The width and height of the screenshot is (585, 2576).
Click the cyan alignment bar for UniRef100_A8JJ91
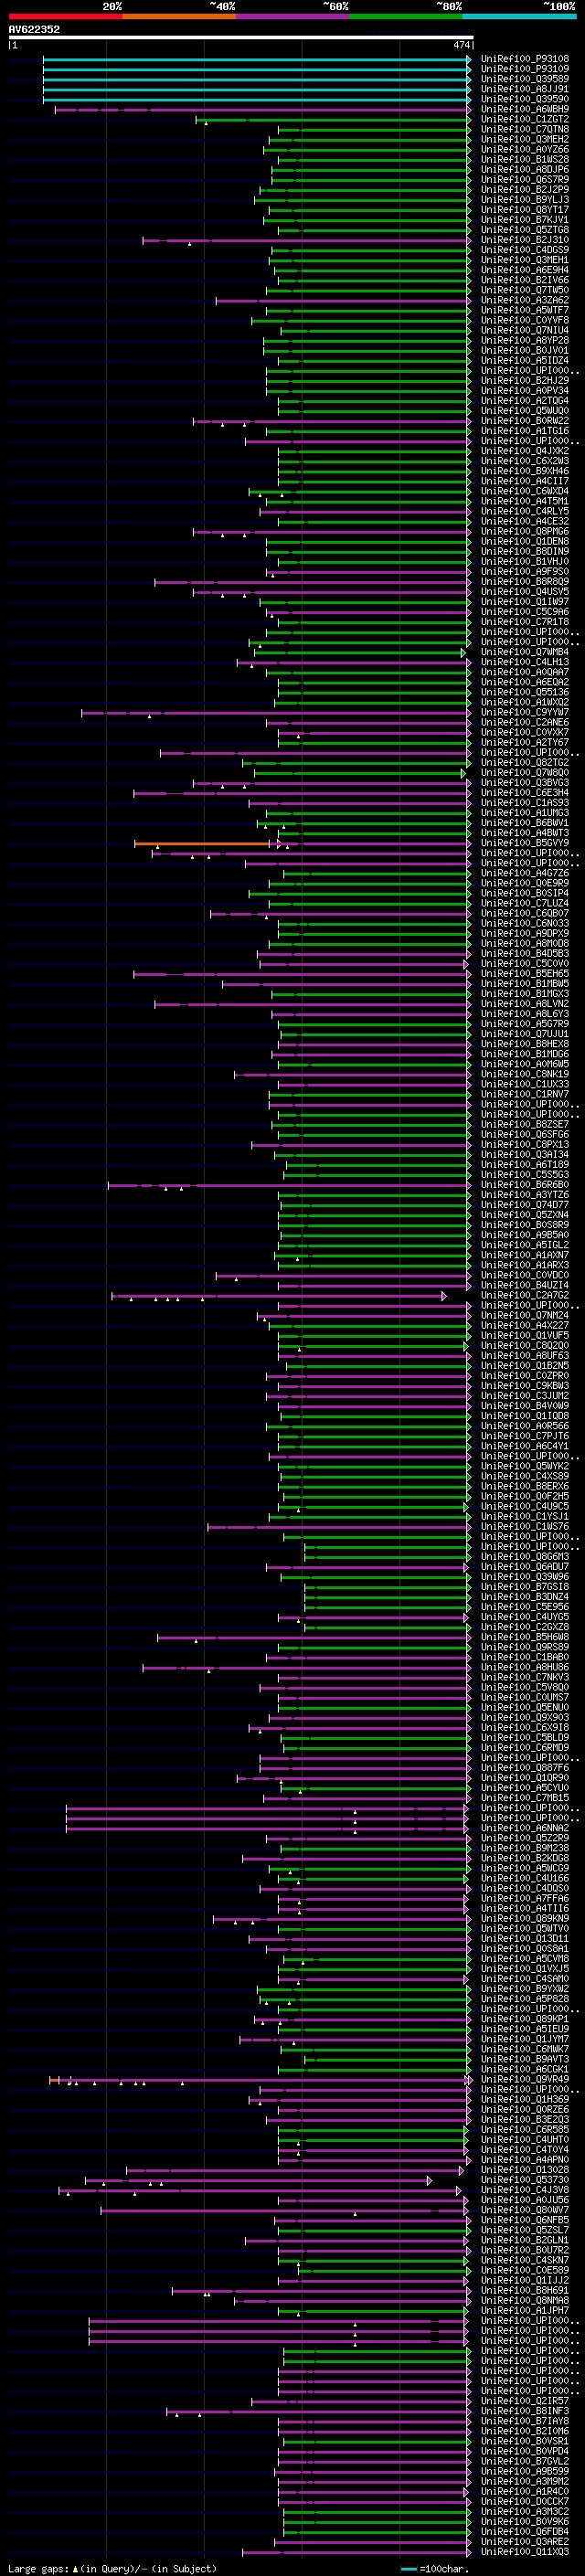(x=256, y=90)
